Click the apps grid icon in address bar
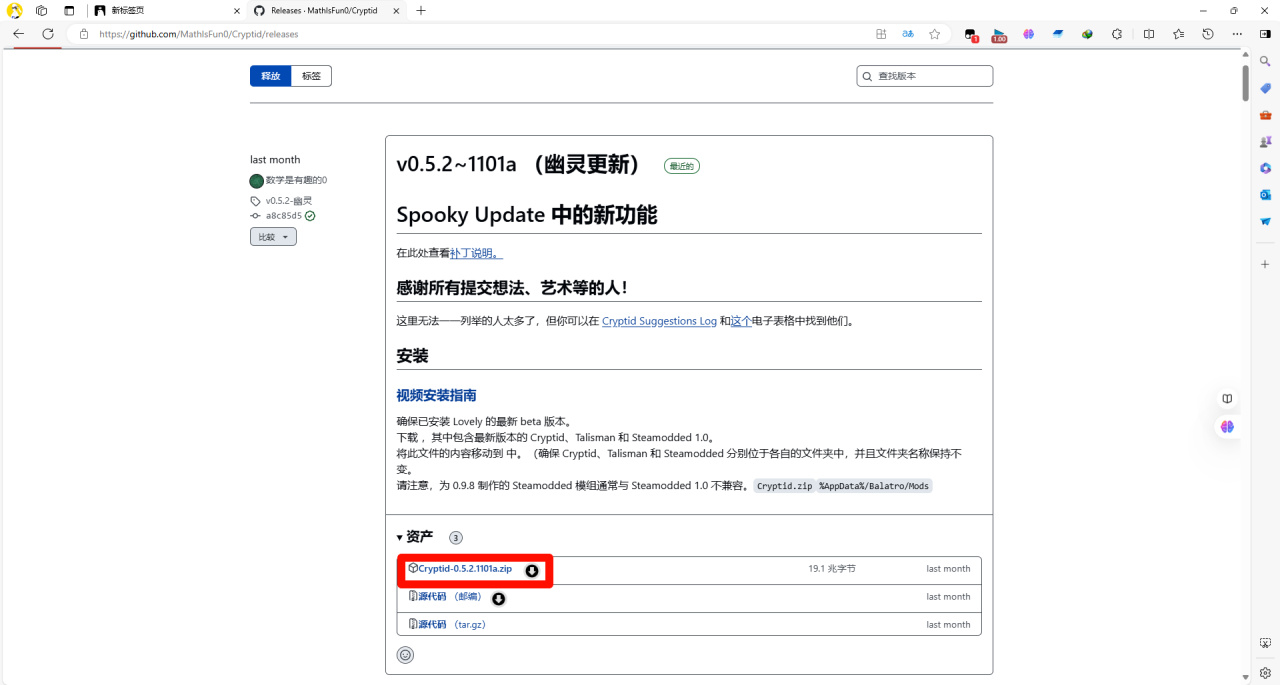The height and width of the screenshot is (685, 1280). (881, 33)
